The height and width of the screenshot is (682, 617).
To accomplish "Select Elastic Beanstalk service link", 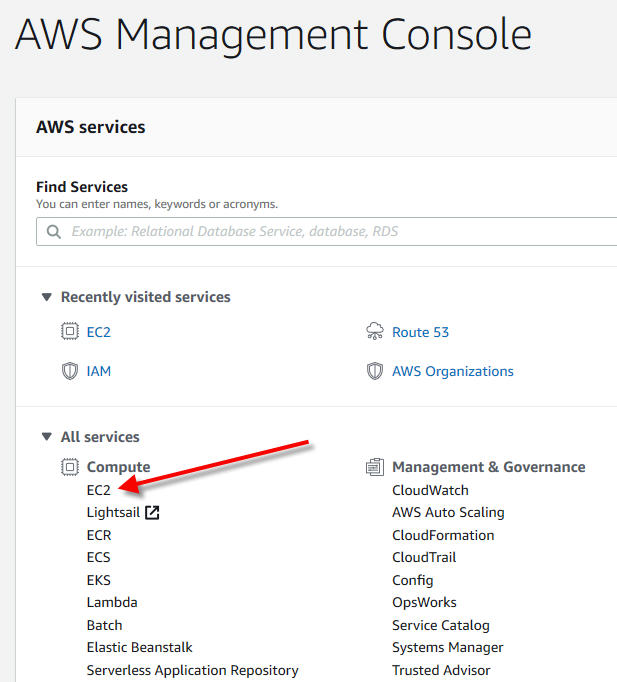I will pos(139,647).
